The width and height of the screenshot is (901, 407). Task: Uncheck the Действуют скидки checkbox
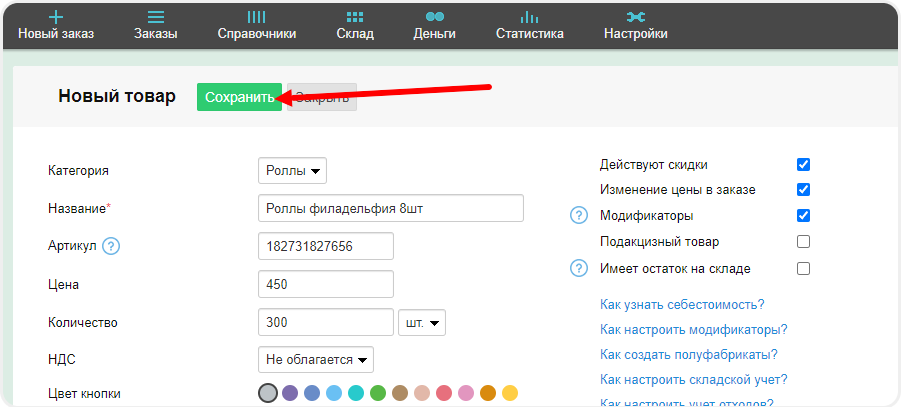(x=803, y=164)
